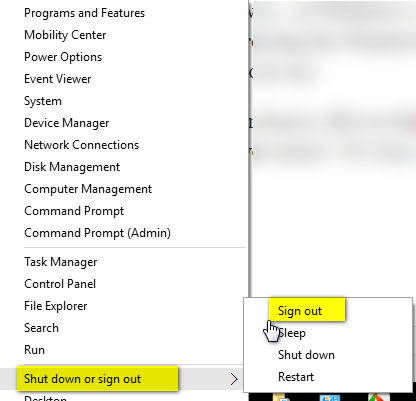
Task: Click the Run menu entry
Action: pos(34,350)
